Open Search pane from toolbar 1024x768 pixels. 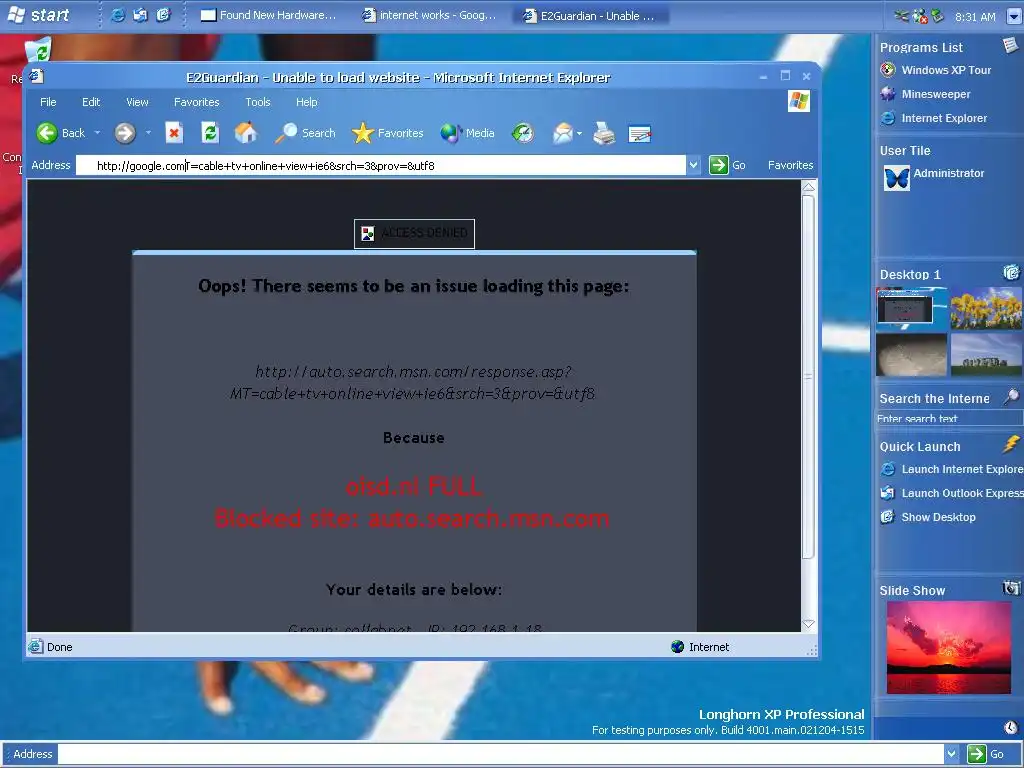(305, 133)
